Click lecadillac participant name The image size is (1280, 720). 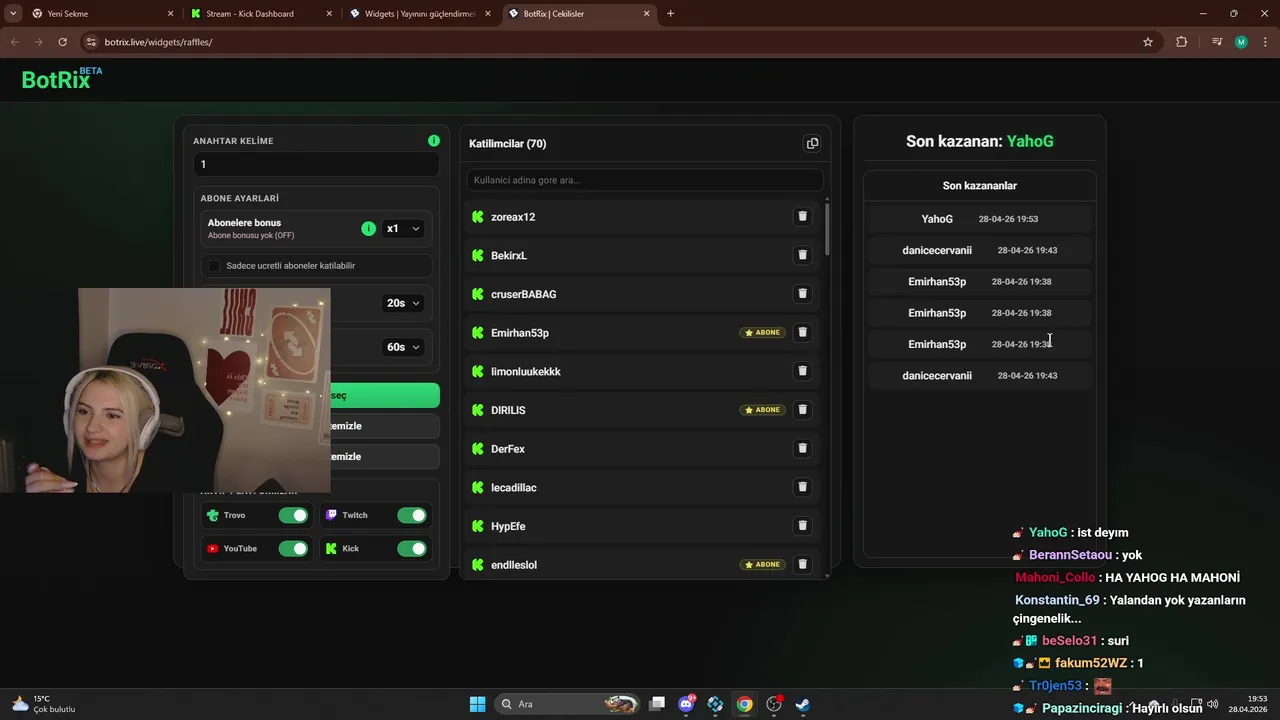coord(514,487)
